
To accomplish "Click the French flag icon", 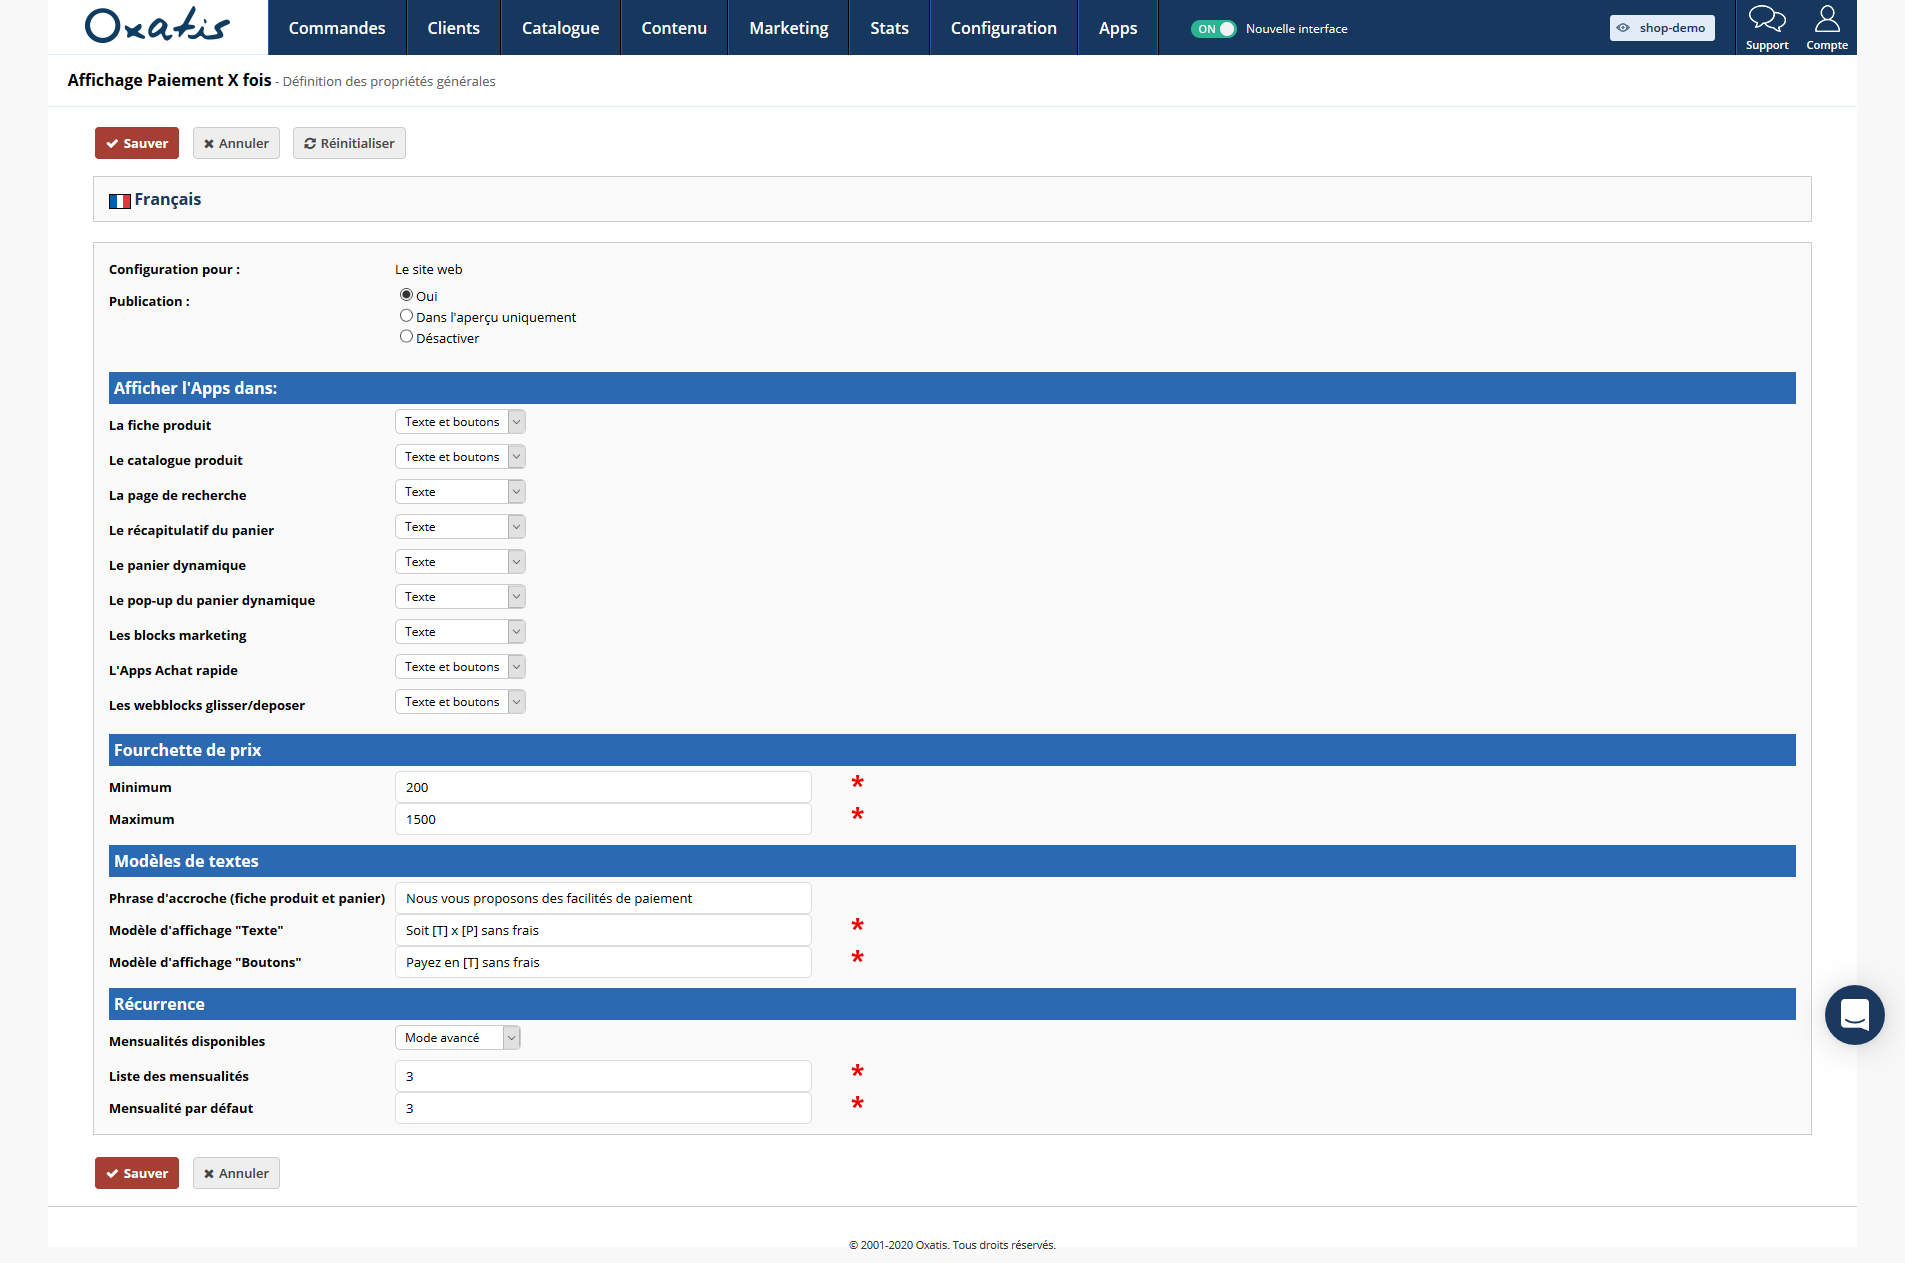I will coord(120,201).
